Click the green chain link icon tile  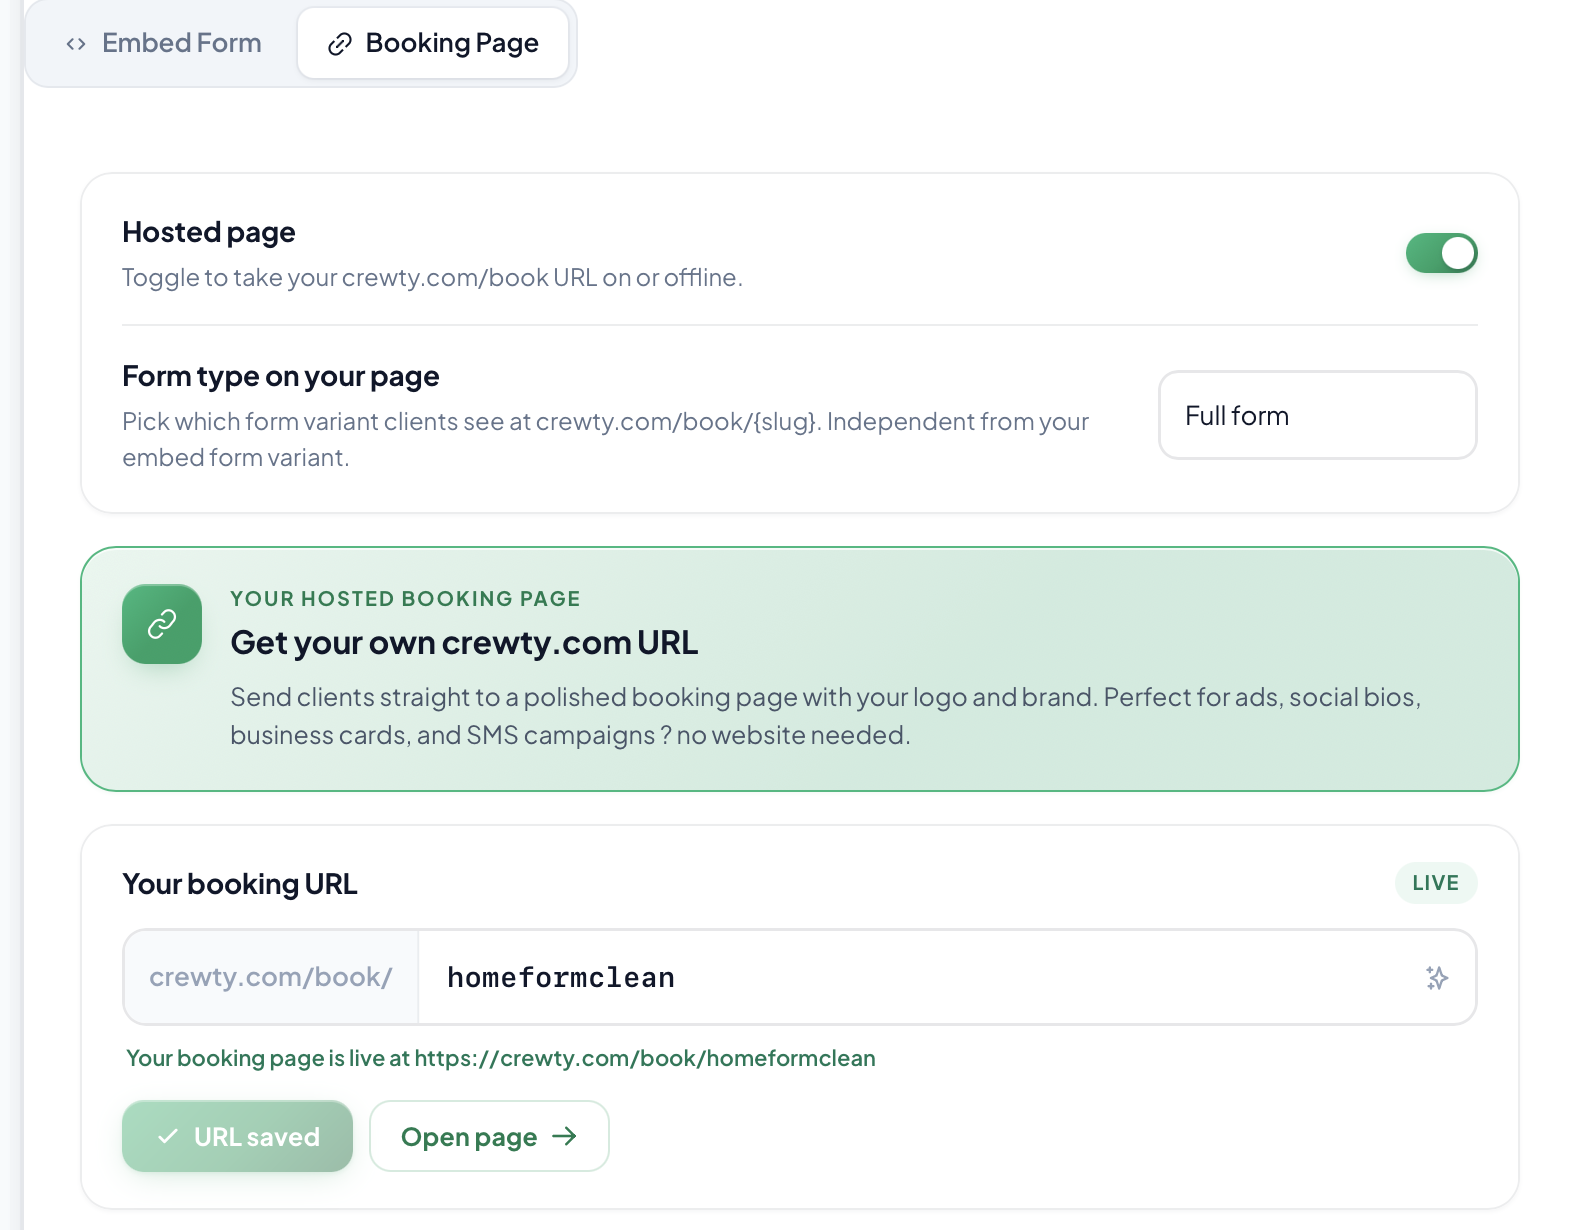162,624
